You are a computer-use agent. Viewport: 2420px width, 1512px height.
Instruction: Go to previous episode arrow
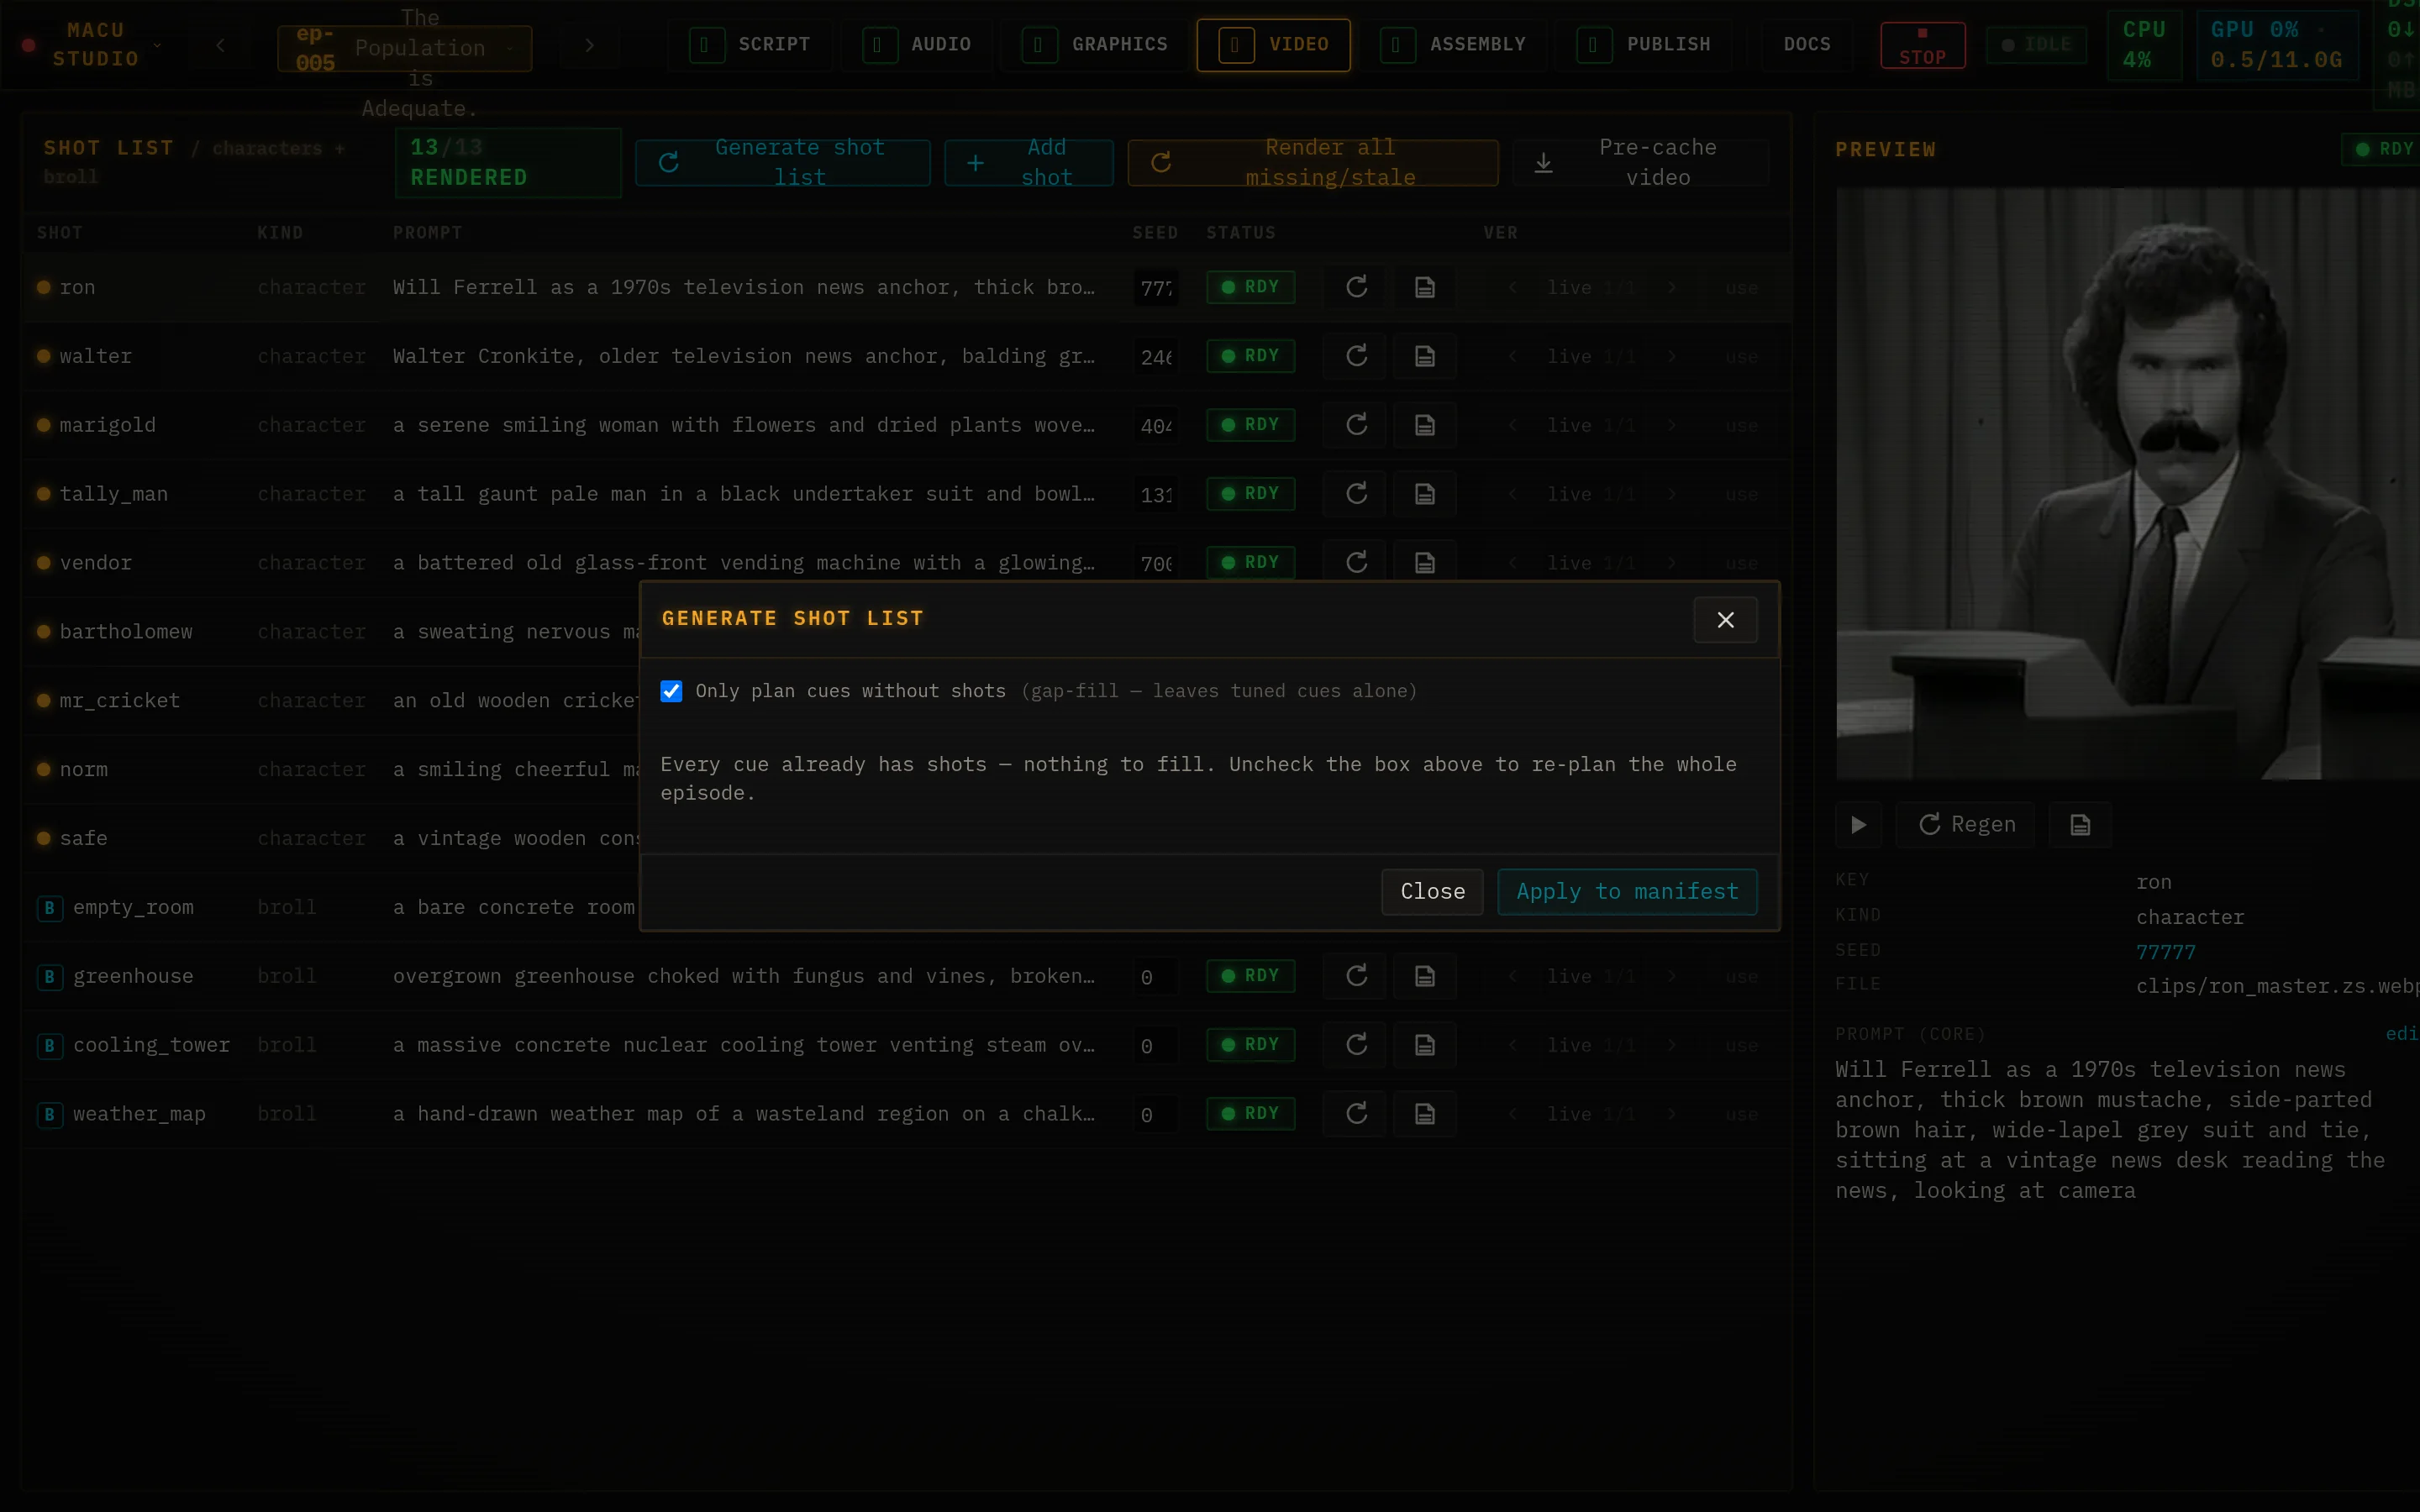(x=220, y=45)
